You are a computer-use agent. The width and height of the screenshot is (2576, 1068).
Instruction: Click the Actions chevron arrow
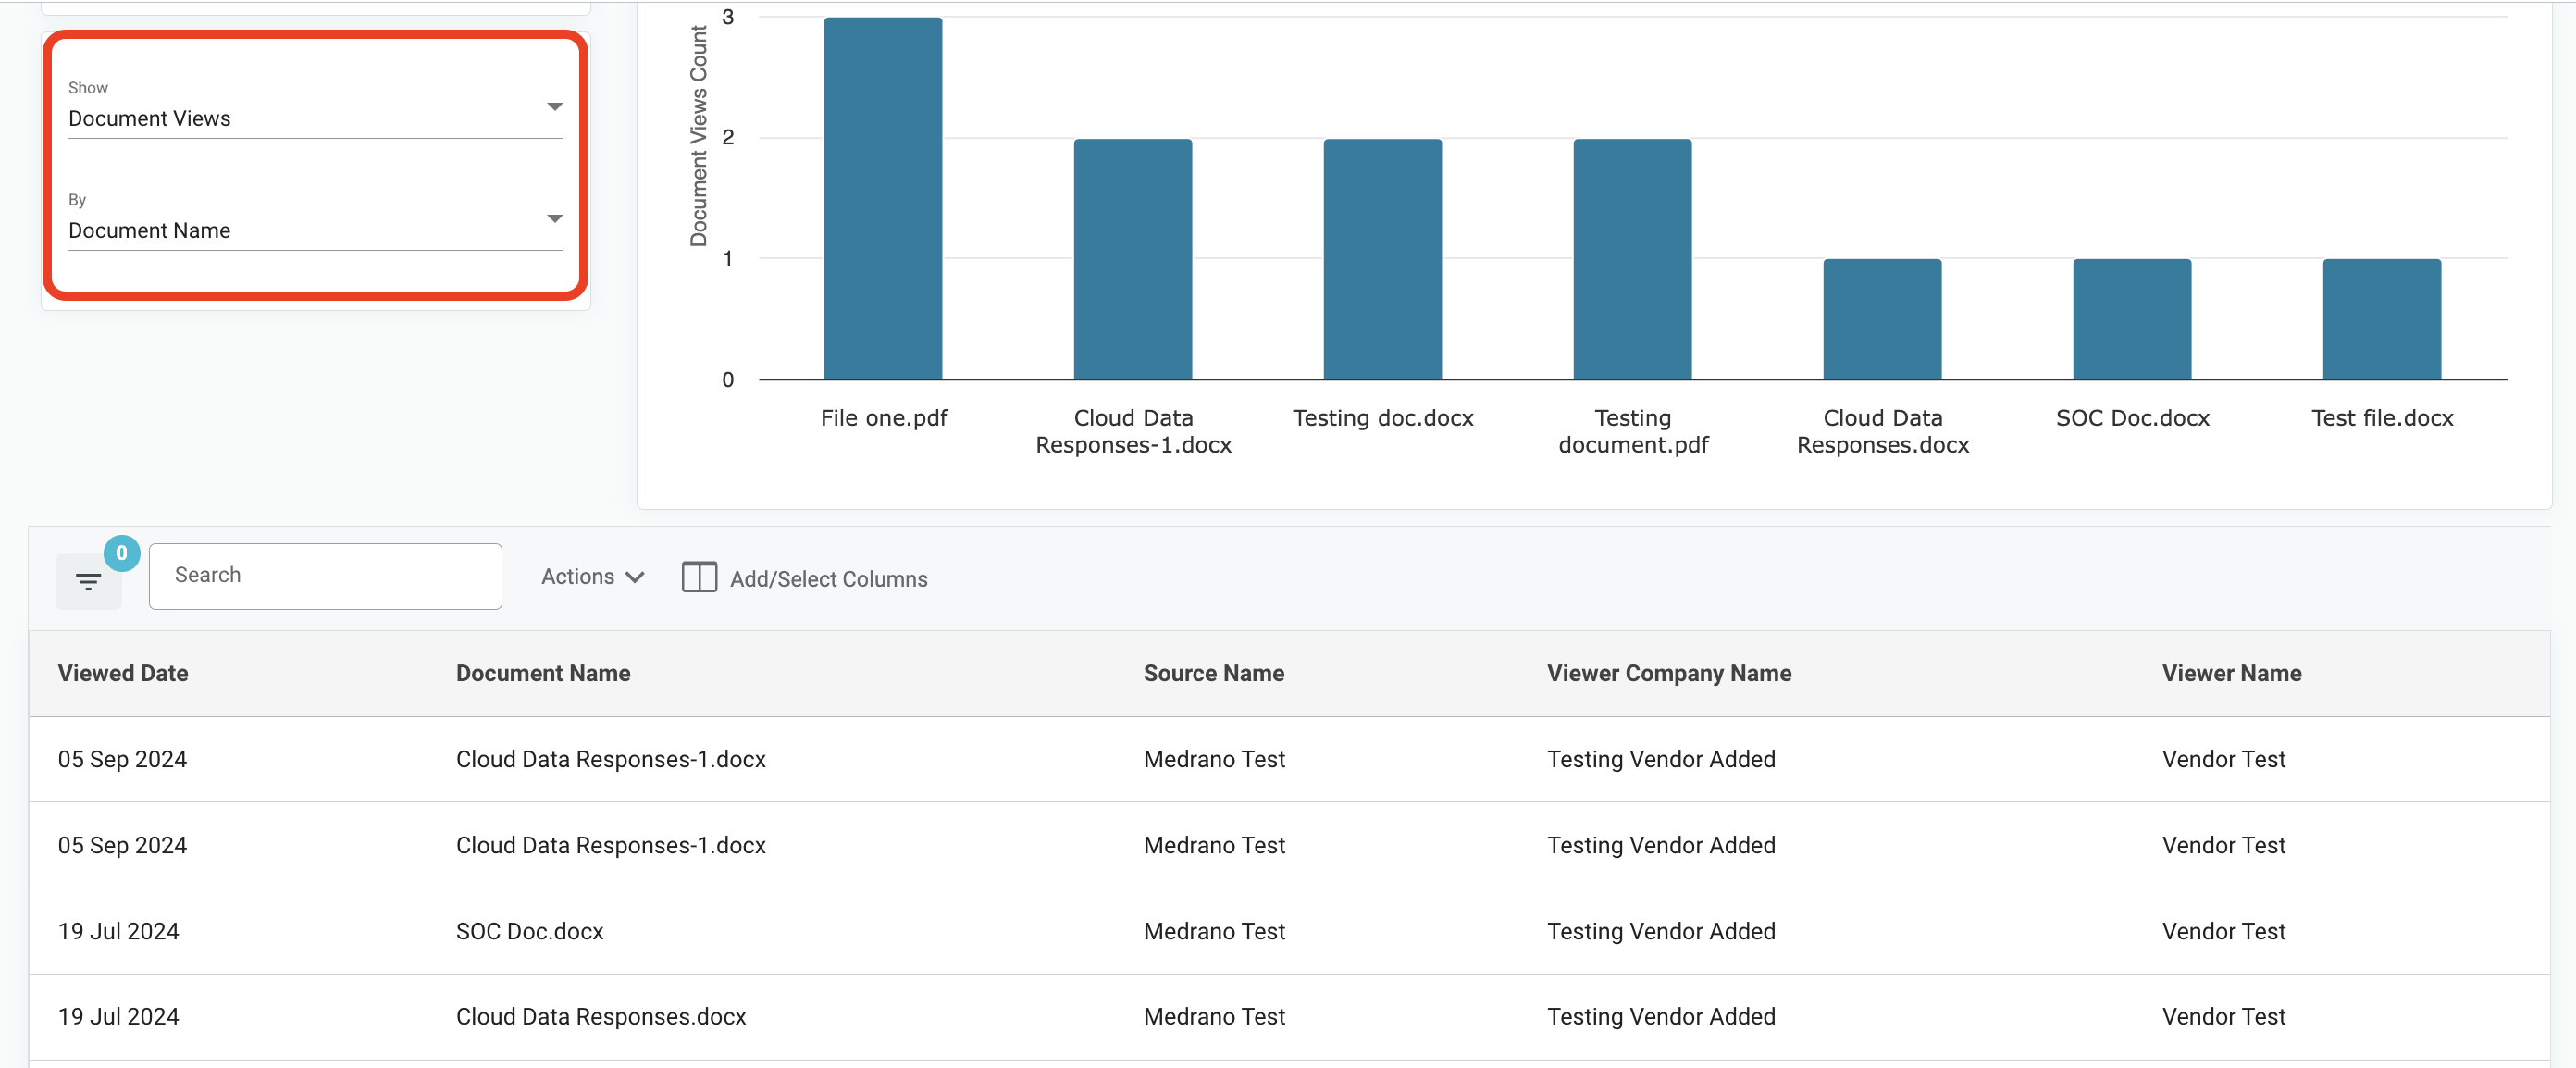(x=634, y=578)
